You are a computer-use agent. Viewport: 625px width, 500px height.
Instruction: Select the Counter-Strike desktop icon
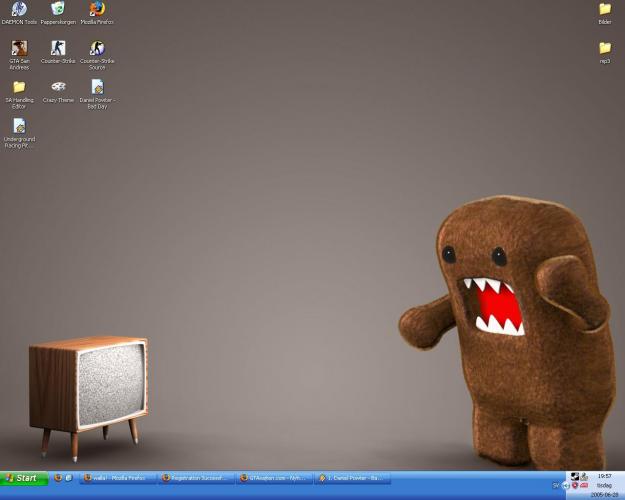pyautogui.click(x=58, y=49)
